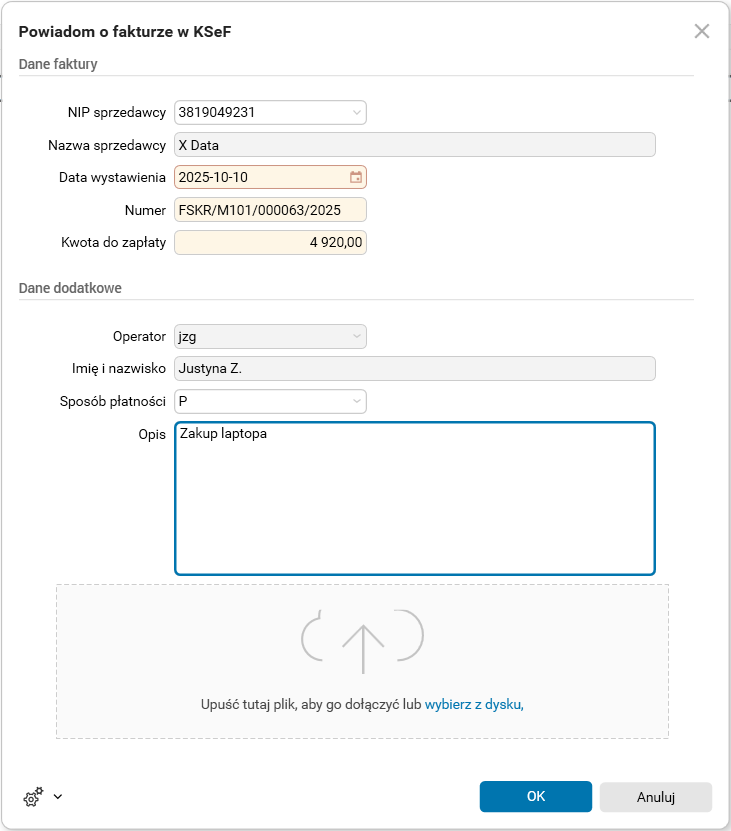Image resolution: width=731 pixels, height=831 pixels.
Task: Click the Kwota do zapłaty amount field
Action: pos(270,242)
